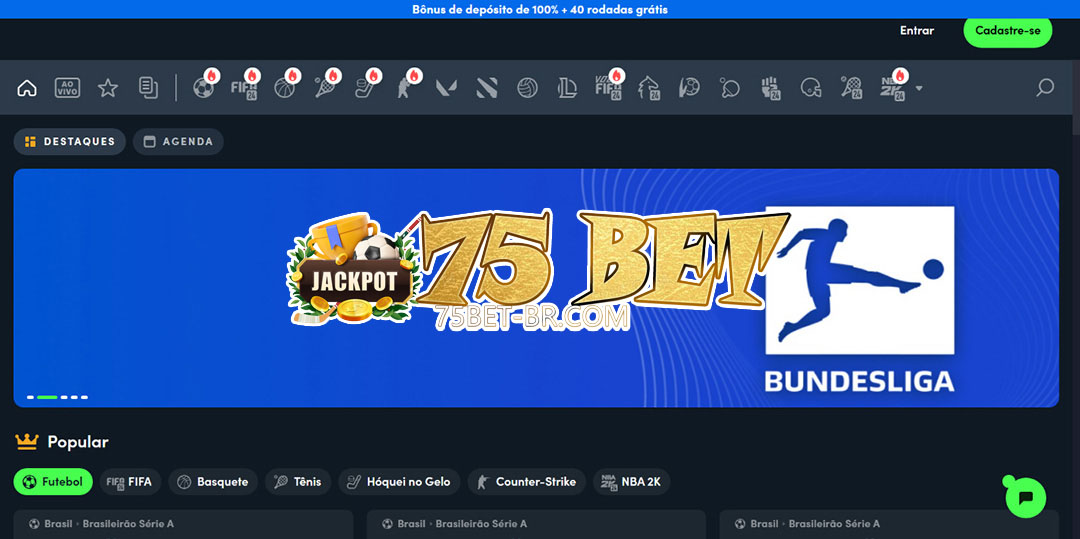1080x539 pixels.
Task: Expand more sports with the dropdown arrow
Action: 918,88
